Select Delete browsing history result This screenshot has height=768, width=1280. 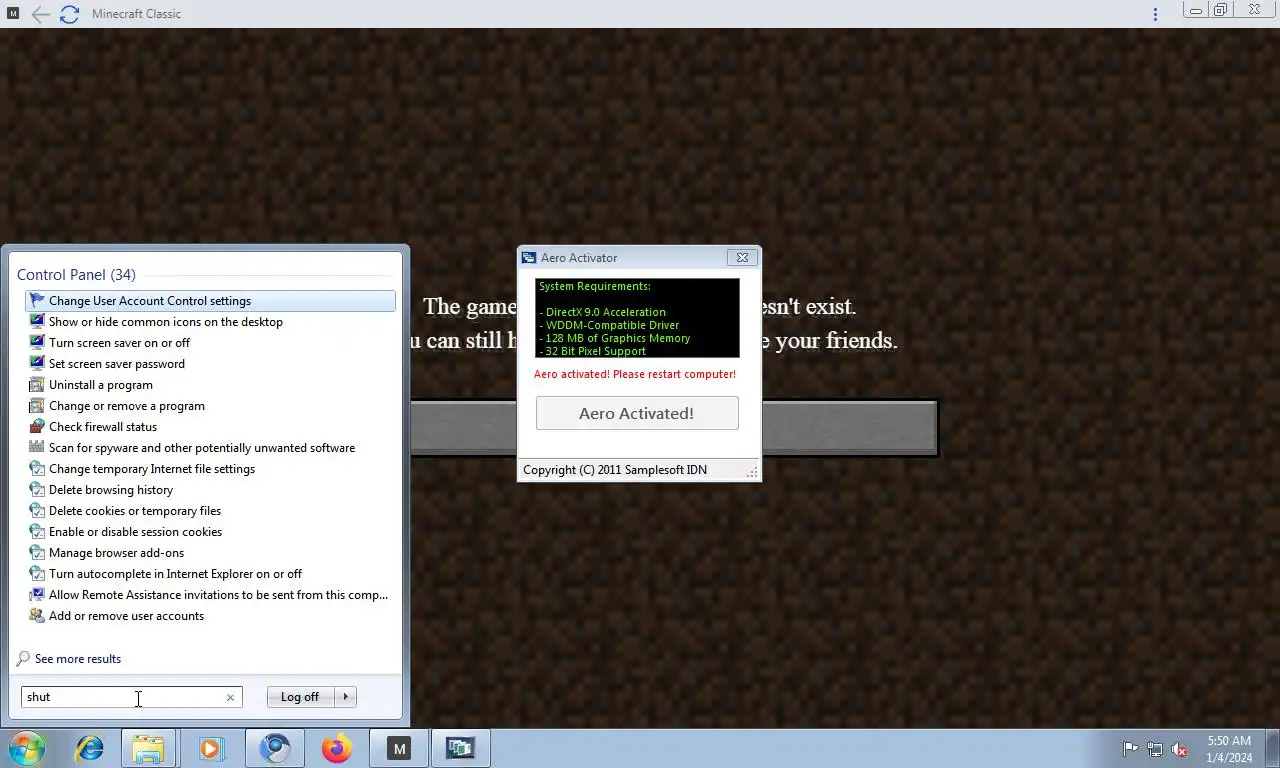point(210,490)
